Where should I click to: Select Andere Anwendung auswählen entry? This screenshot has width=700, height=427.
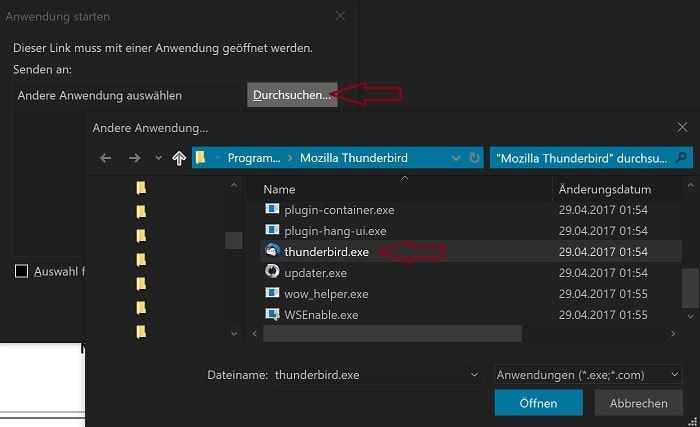click(100, 96)
